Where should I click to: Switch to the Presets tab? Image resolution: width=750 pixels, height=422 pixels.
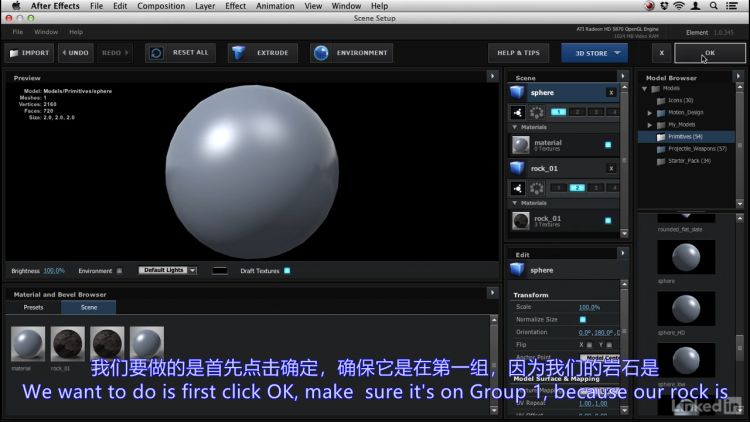(x=33, y=308)
